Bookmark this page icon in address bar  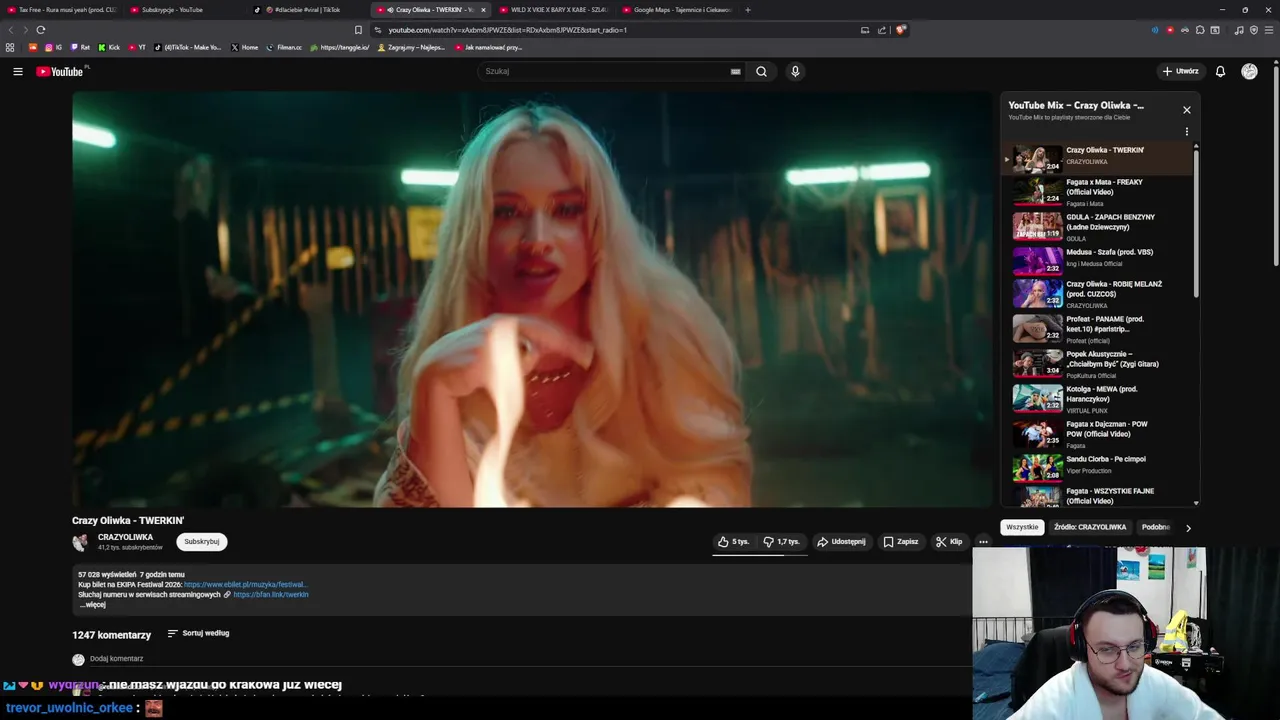tap(358, 30)
